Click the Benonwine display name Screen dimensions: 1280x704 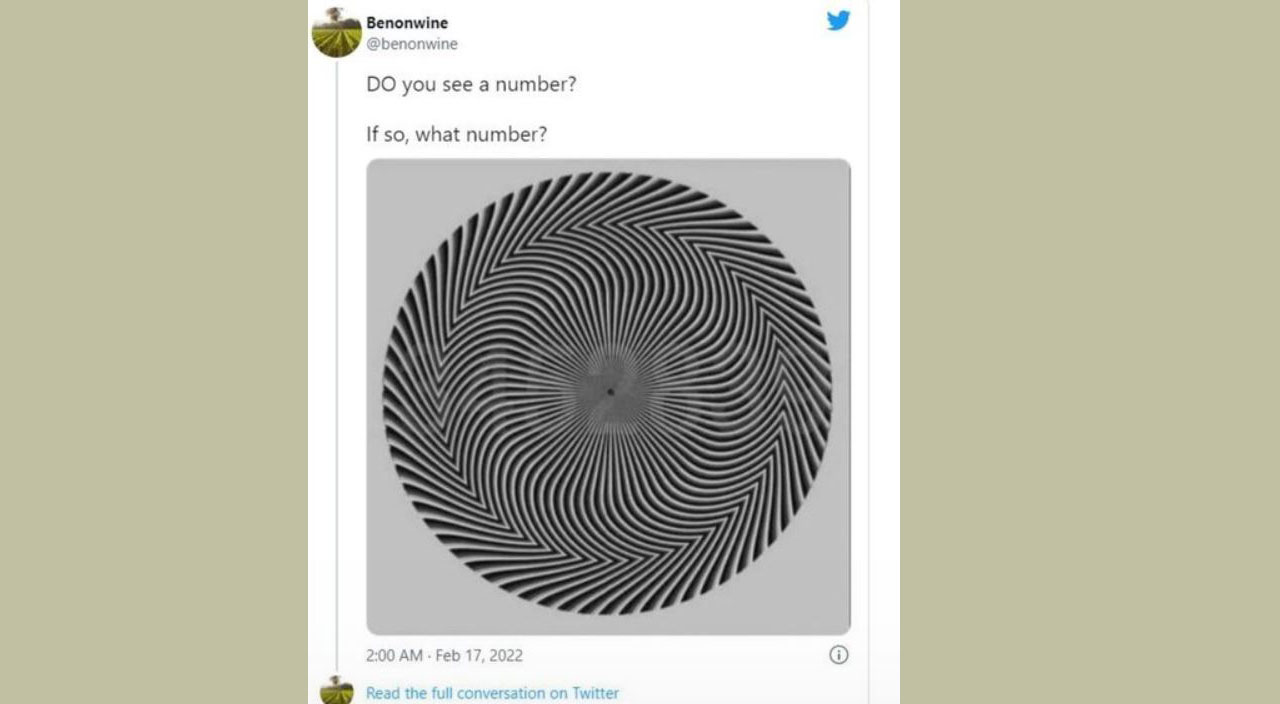coord(407,23)
